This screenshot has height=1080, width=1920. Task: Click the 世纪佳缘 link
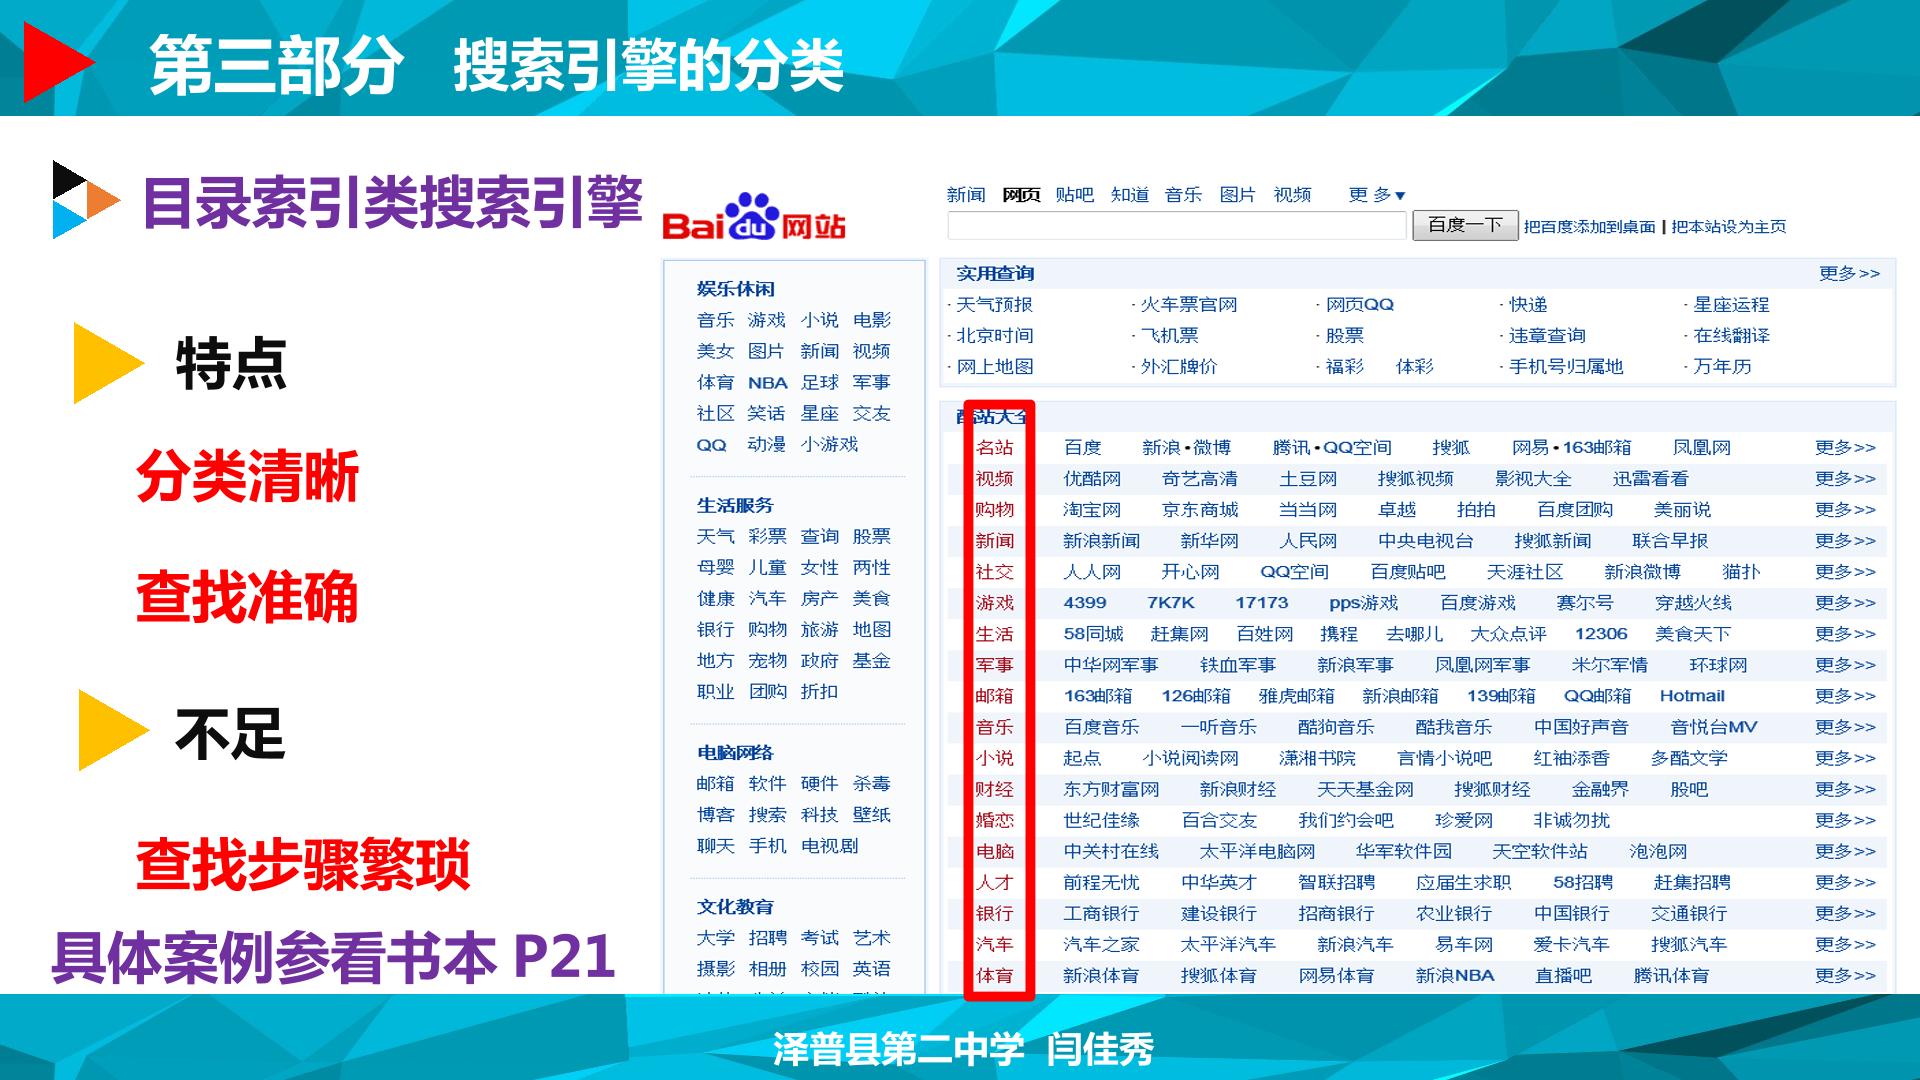pyautogui.click(x=1101, y=820)
